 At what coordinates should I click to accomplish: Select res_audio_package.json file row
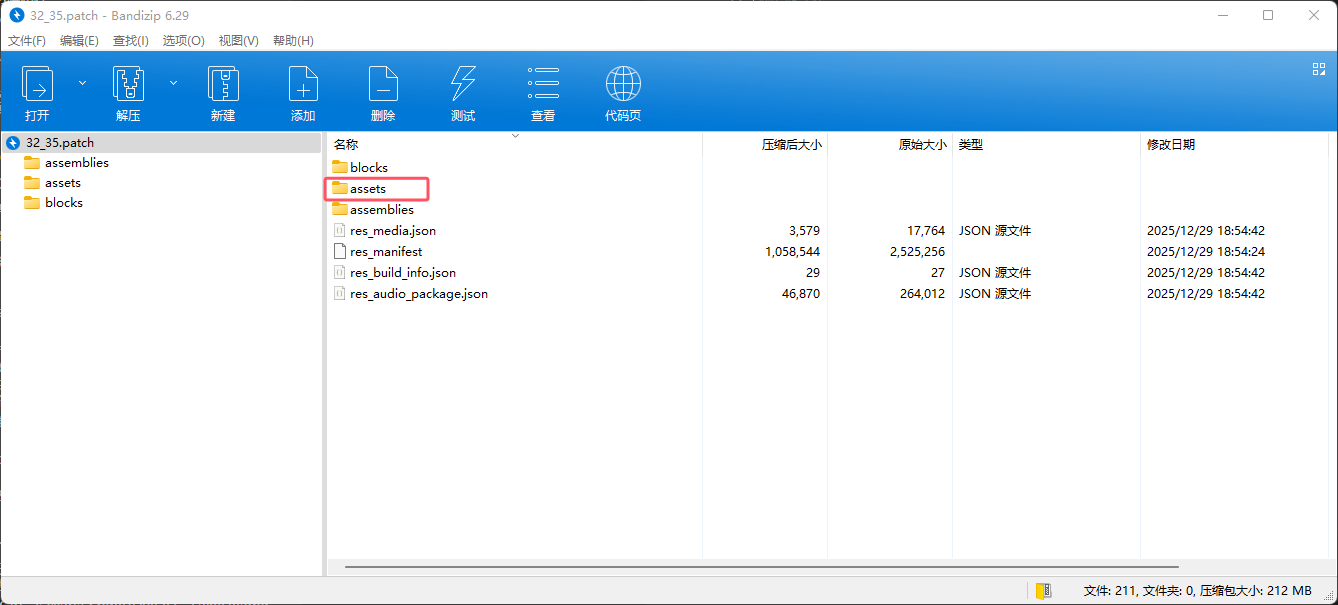tap(828, 294)
